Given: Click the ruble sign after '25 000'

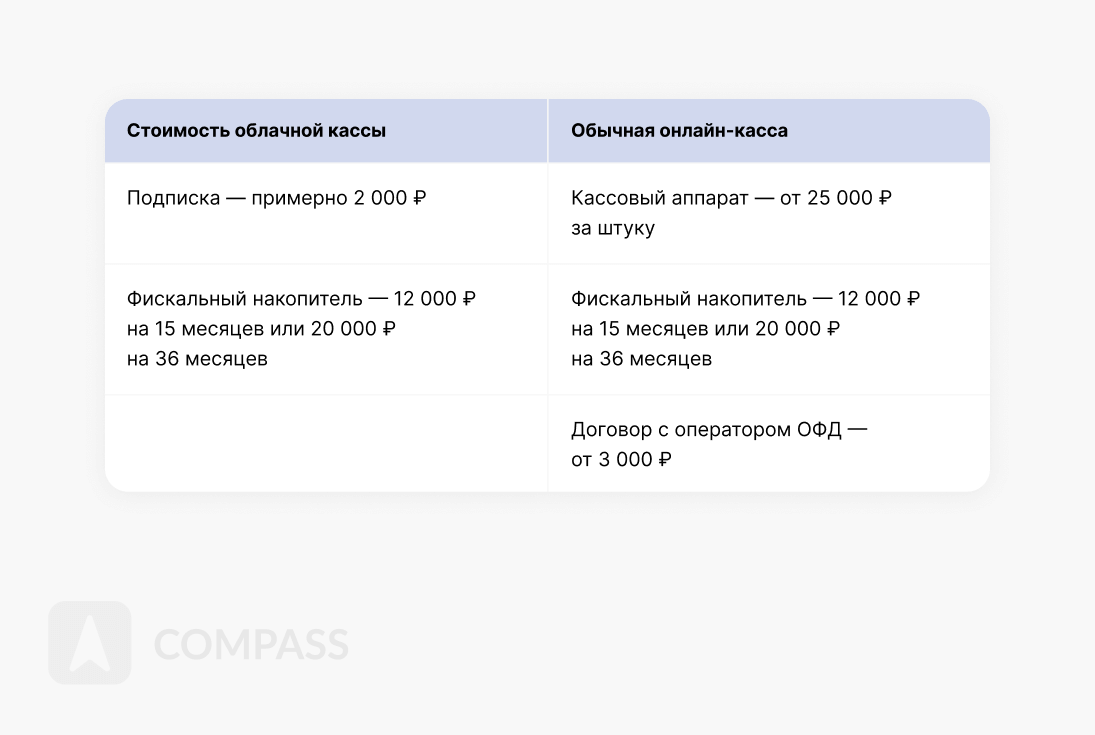Looking at the screenshot, I should 884,198.
